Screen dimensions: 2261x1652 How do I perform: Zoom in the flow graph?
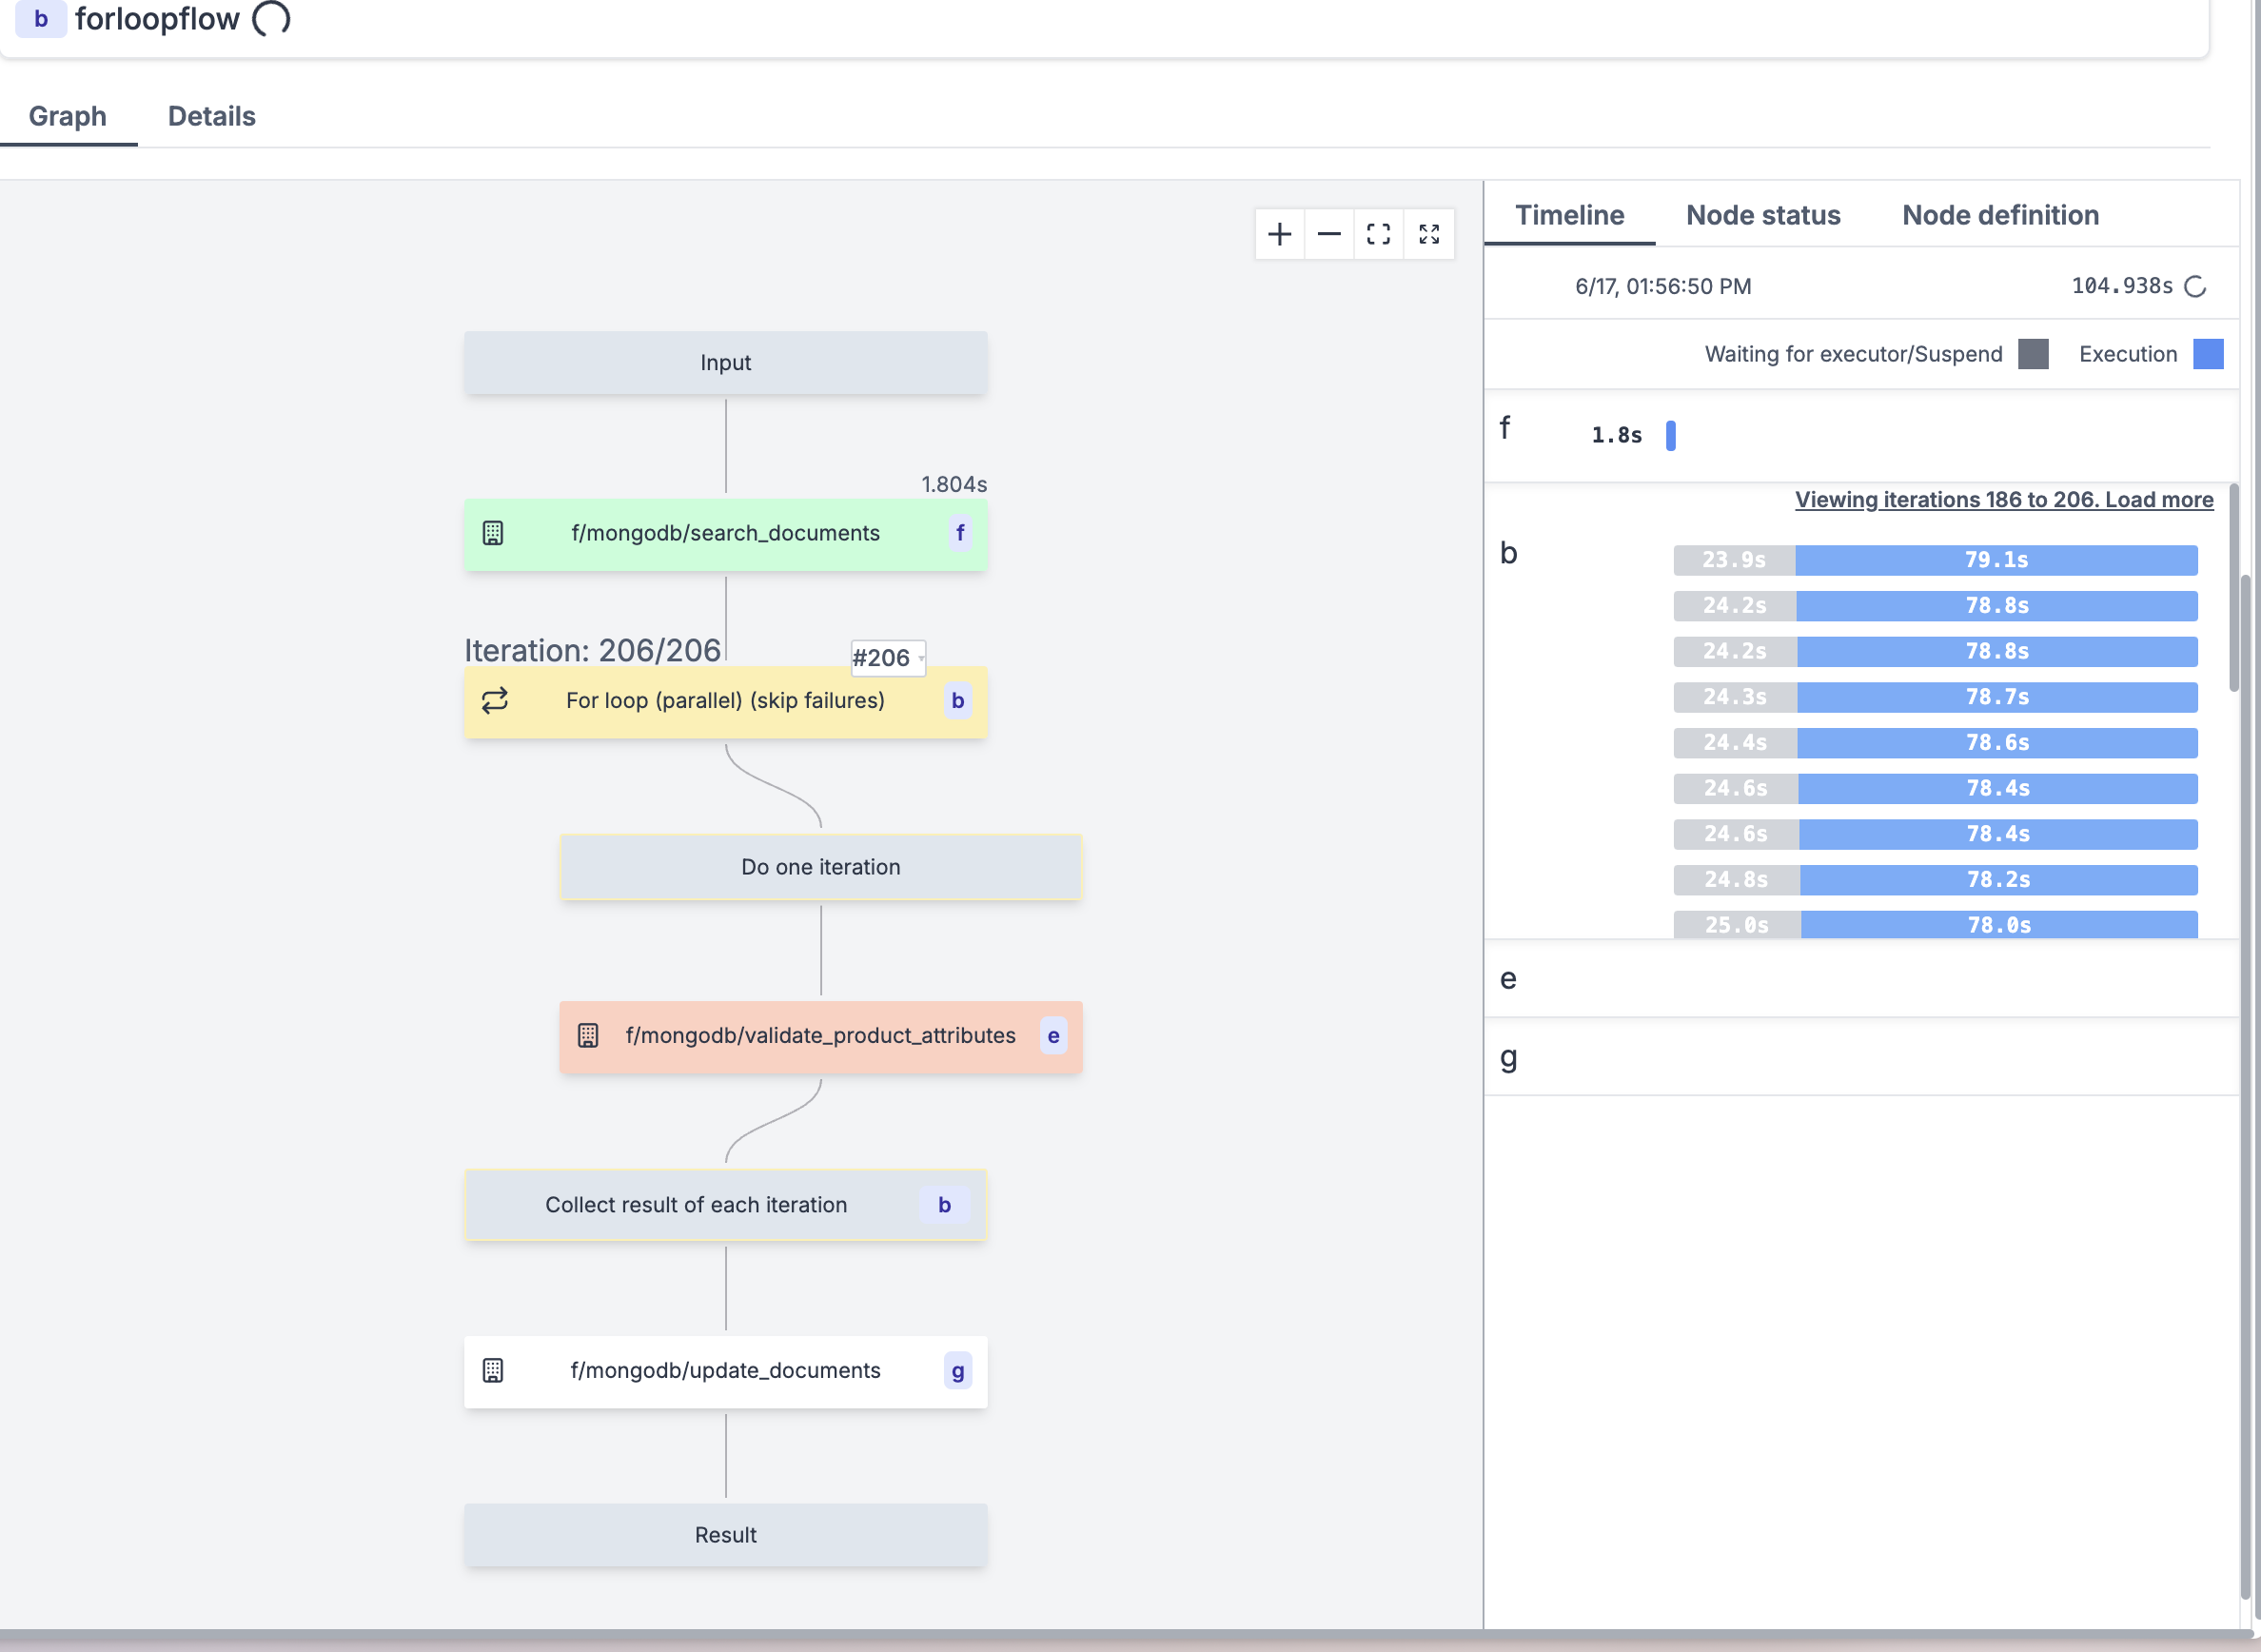[1279, 234]
